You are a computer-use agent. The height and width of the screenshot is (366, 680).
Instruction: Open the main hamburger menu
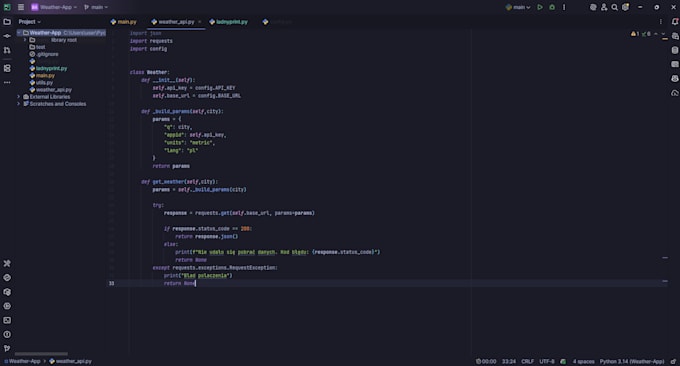tap(21, 7)
